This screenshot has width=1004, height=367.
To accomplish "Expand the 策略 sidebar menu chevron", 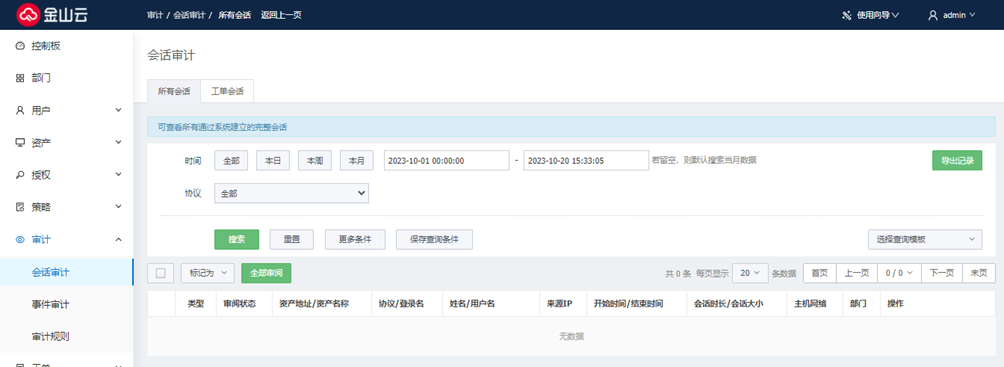I will 118,207.
